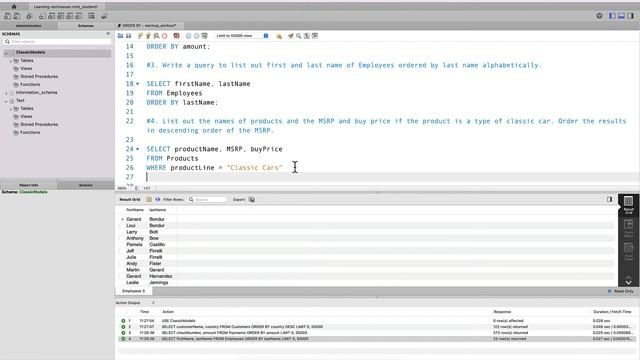
Task: Switch to the Schemas tab
Action: coord(86,26)
